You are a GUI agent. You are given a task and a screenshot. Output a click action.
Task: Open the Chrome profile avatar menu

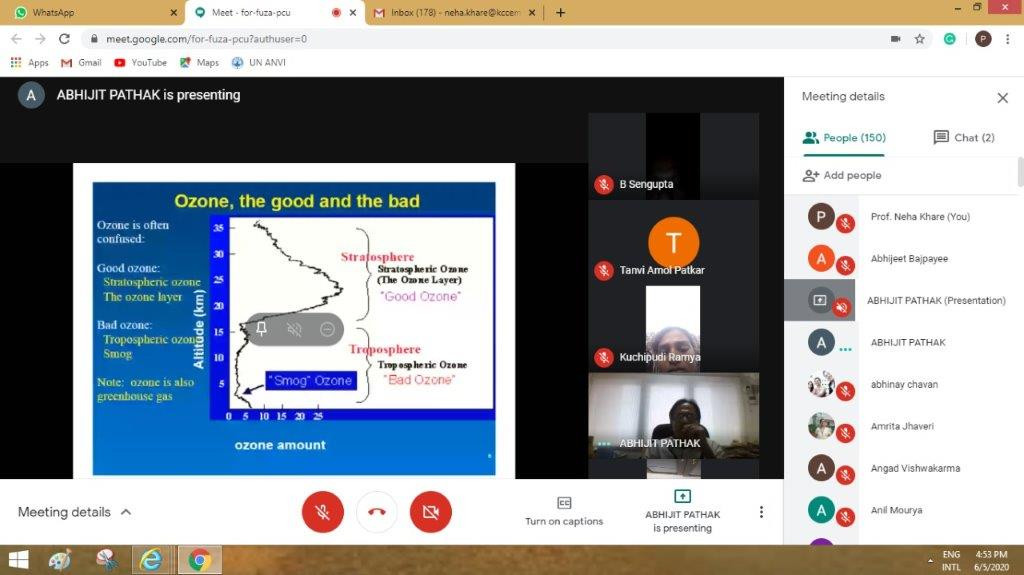tap(983, 39)
